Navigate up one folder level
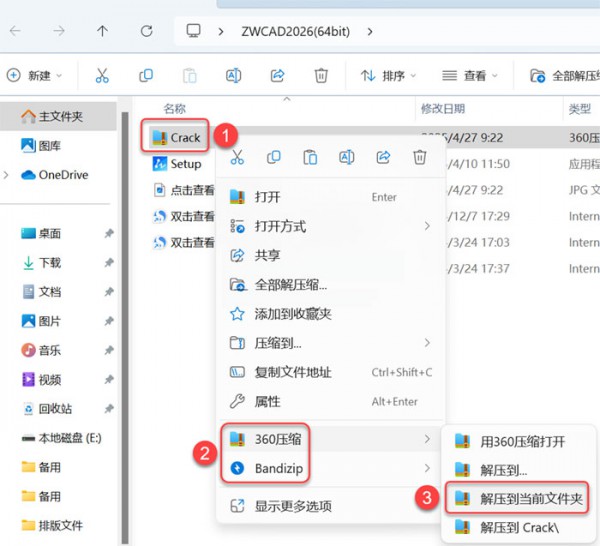 tap(102, 31)
